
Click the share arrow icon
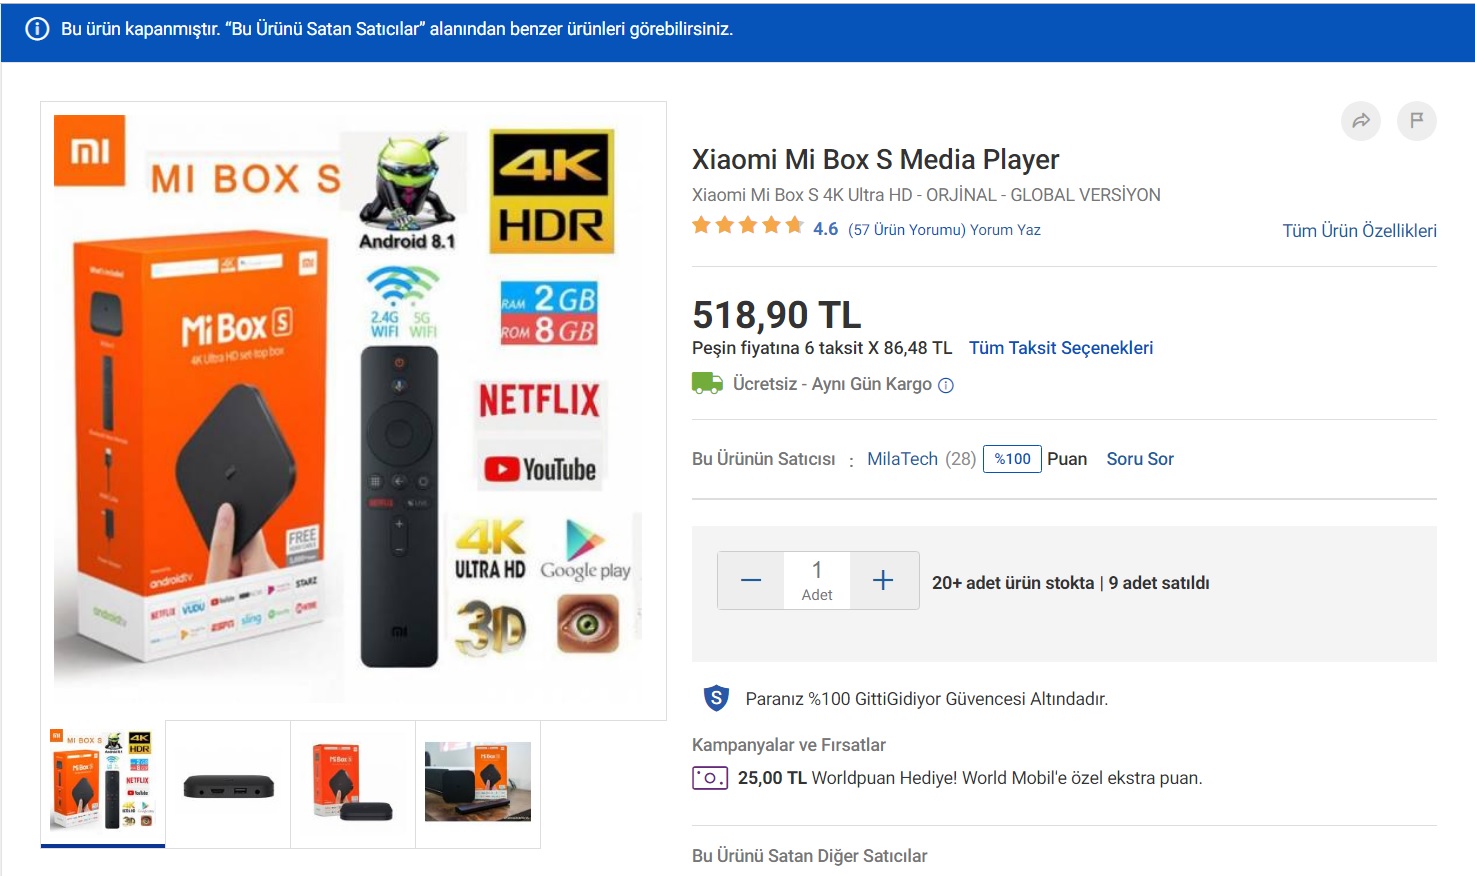(1360, 121)
